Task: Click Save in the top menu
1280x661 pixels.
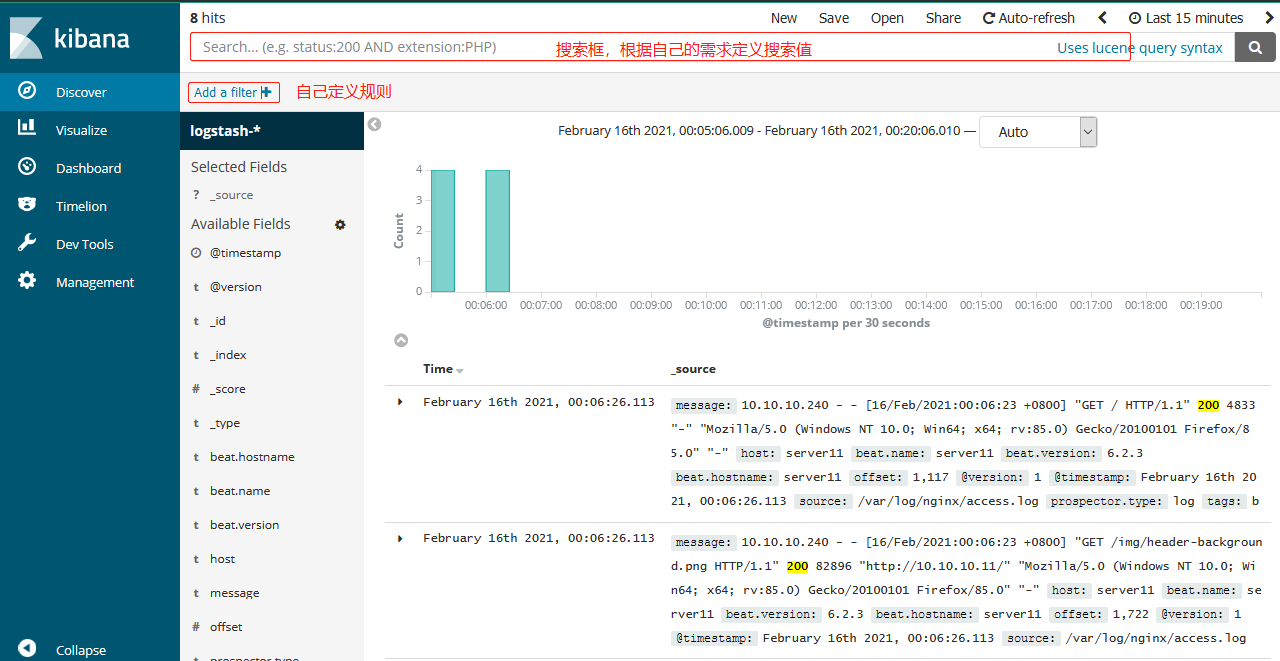Action: (834, 18)
